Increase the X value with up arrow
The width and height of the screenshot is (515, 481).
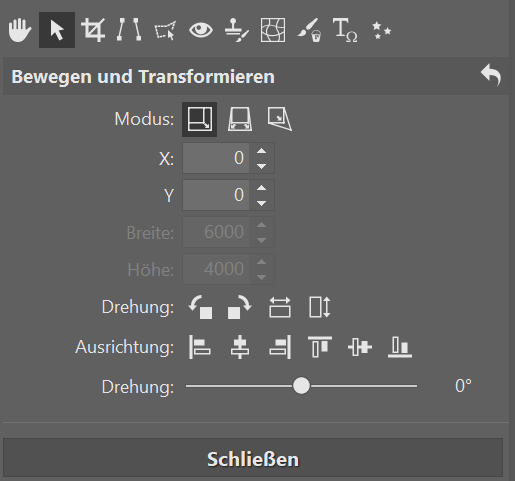261,151
